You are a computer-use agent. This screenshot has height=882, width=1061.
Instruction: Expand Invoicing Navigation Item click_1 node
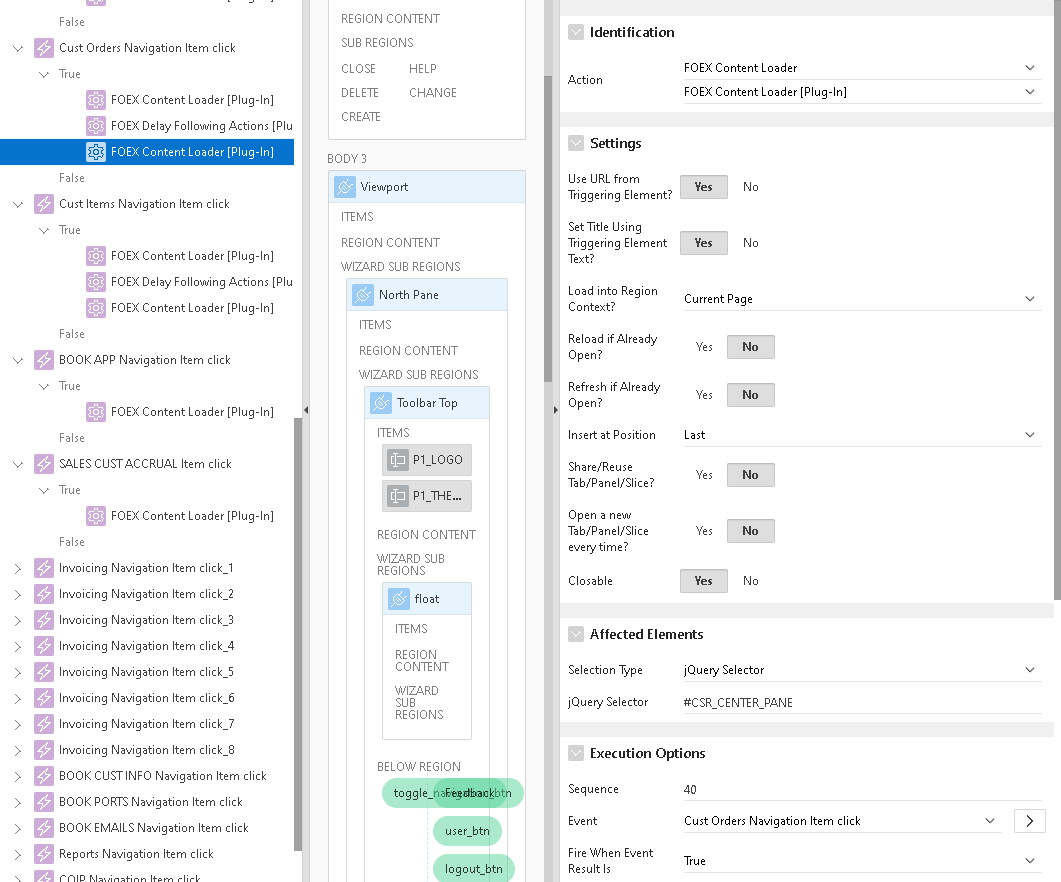(17, 568)
